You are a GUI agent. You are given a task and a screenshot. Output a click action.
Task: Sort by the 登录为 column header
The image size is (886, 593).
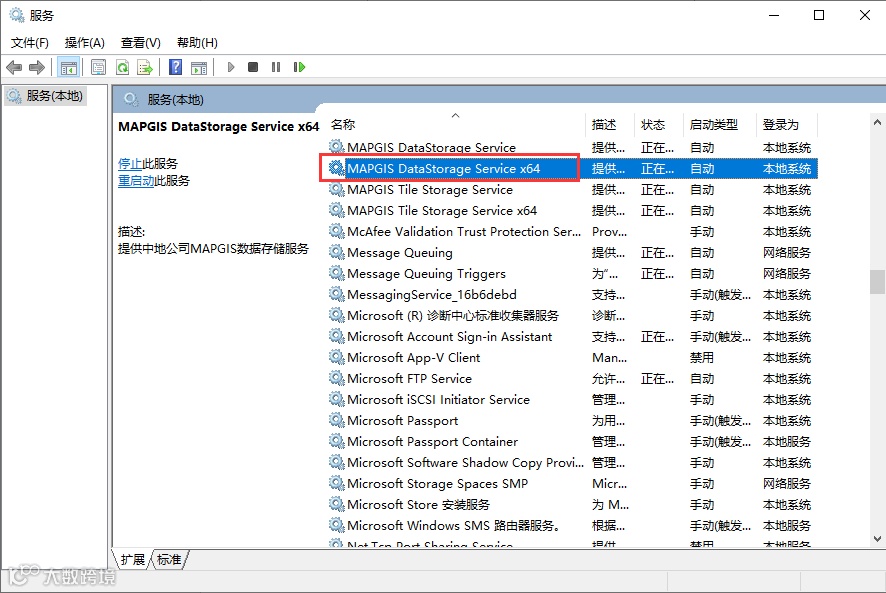coord(787,124)
